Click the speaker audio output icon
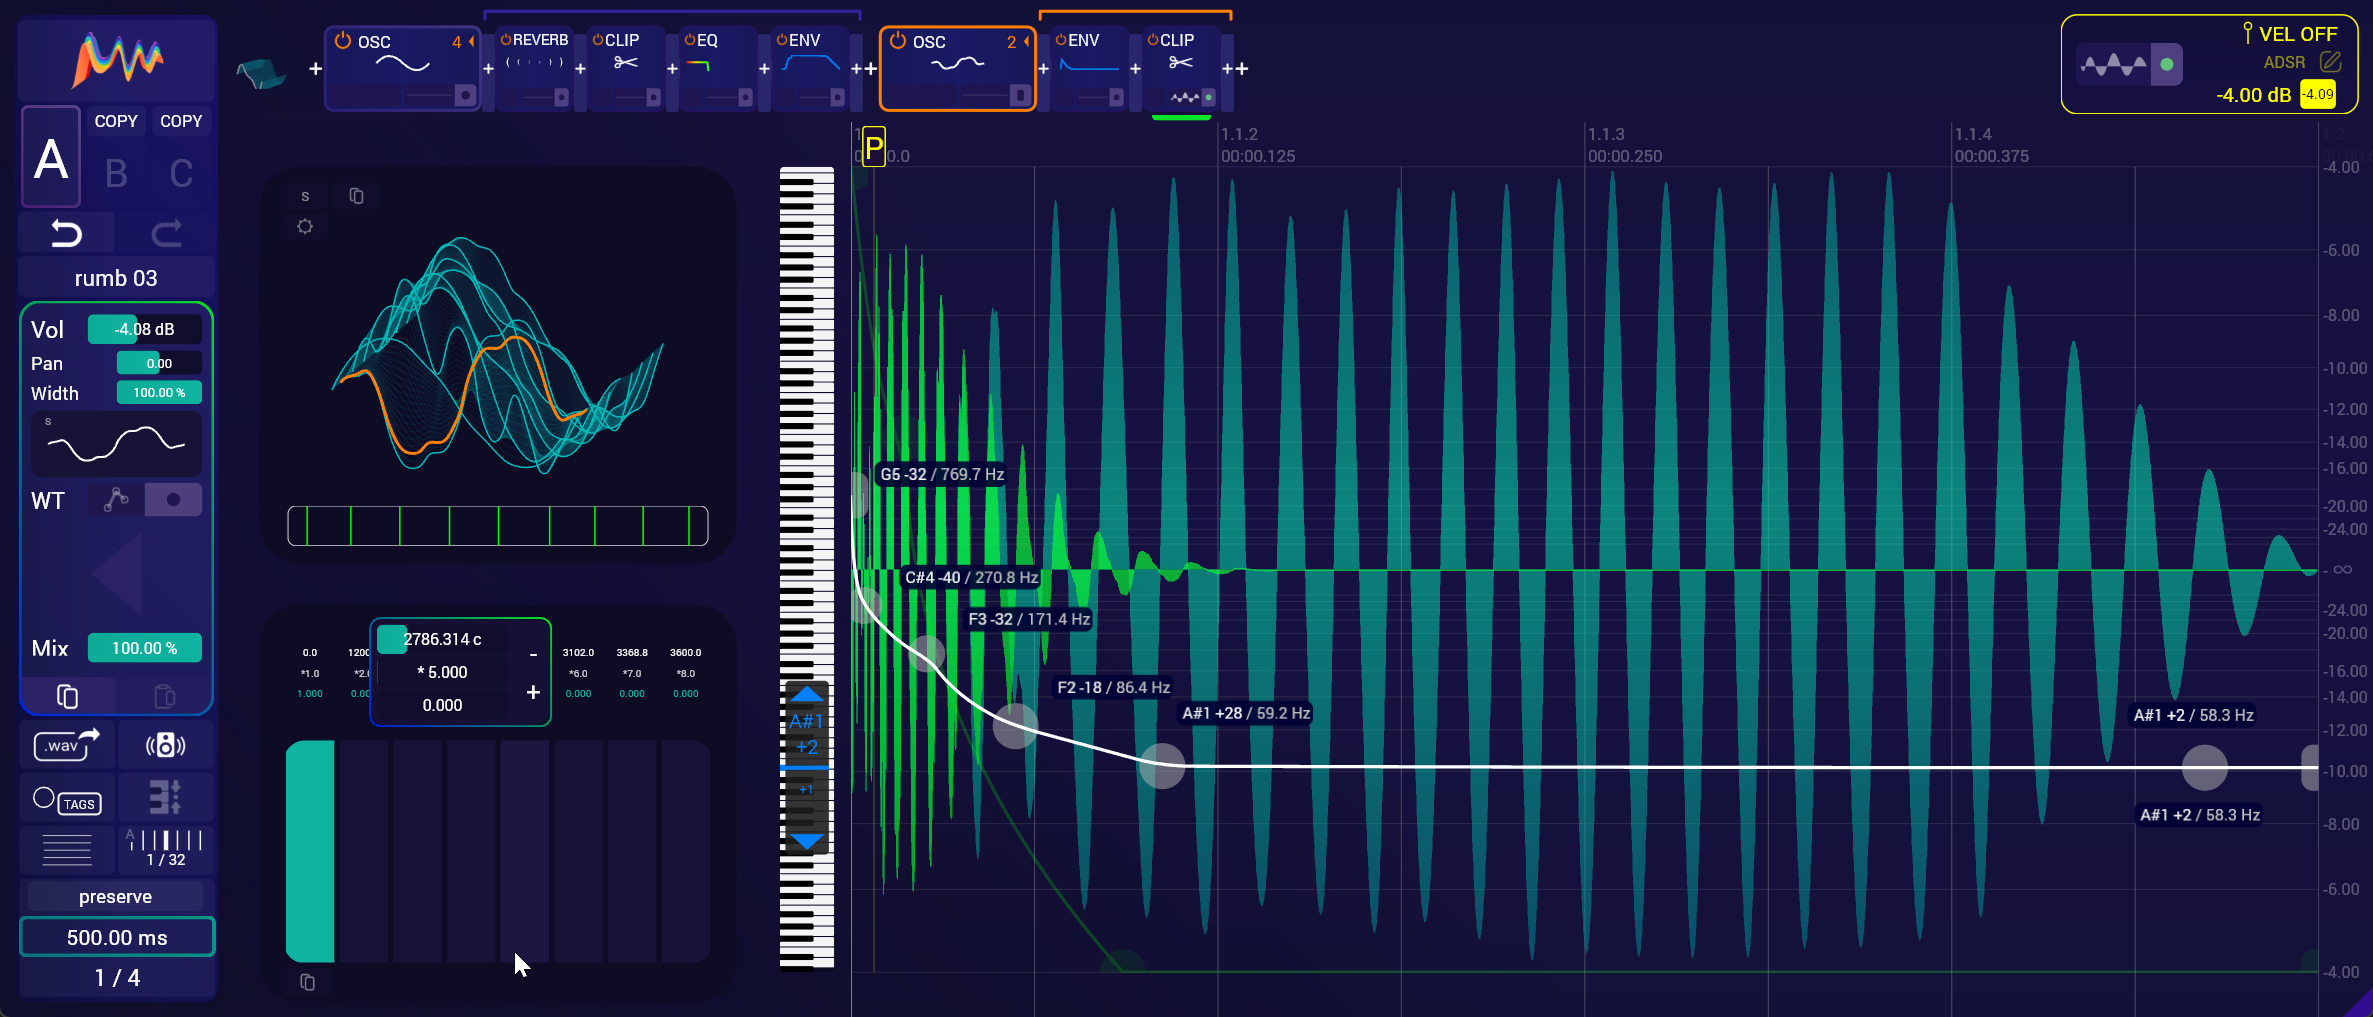 [x=165, y=745]
